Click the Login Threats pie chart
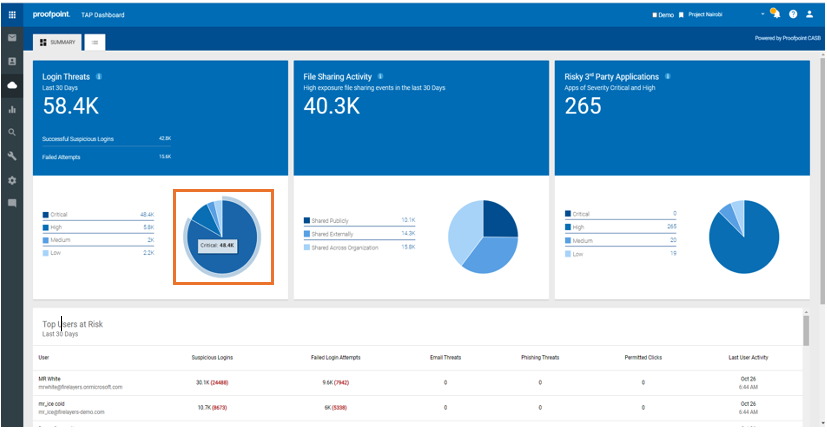The height and width of the screenshot is (436, 827). pos(222,237)
